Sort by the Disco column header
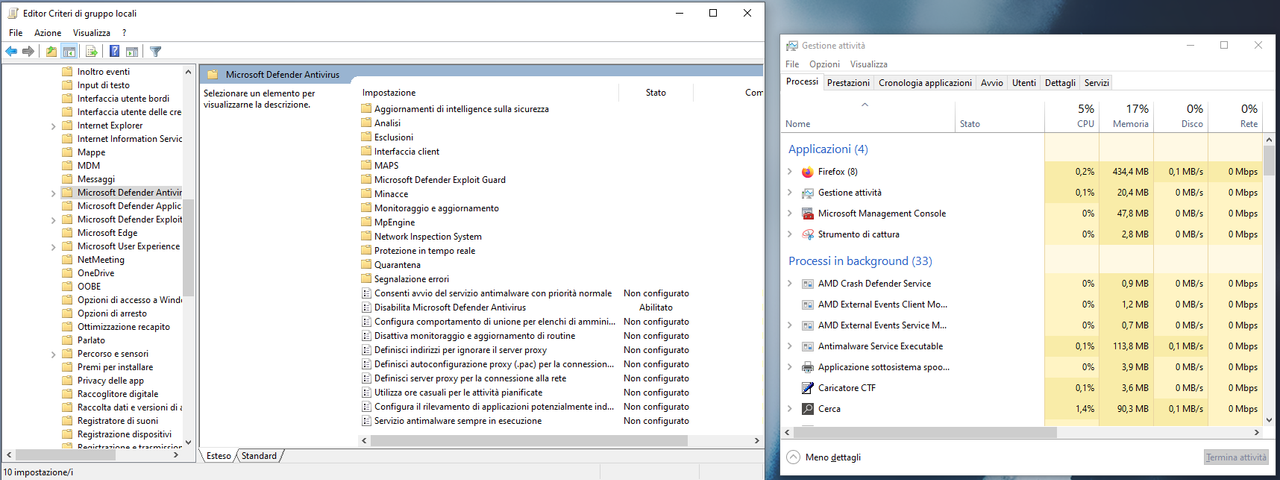The width and height of the screenshot is (1280, 480). [x=1180, y=116]
